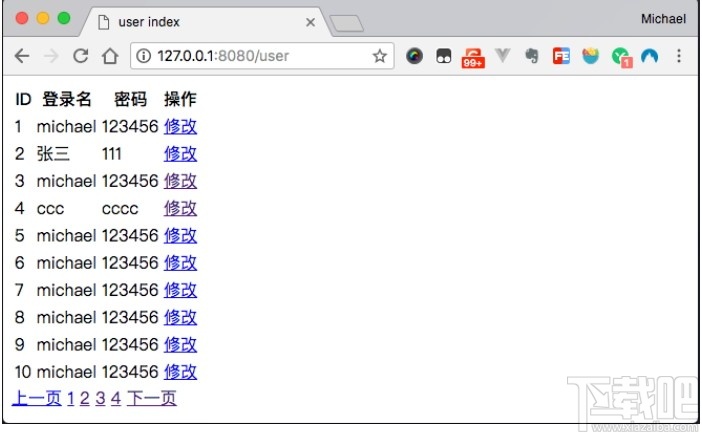Click the blue bowl-shaped extension icon

pos(591,56)
